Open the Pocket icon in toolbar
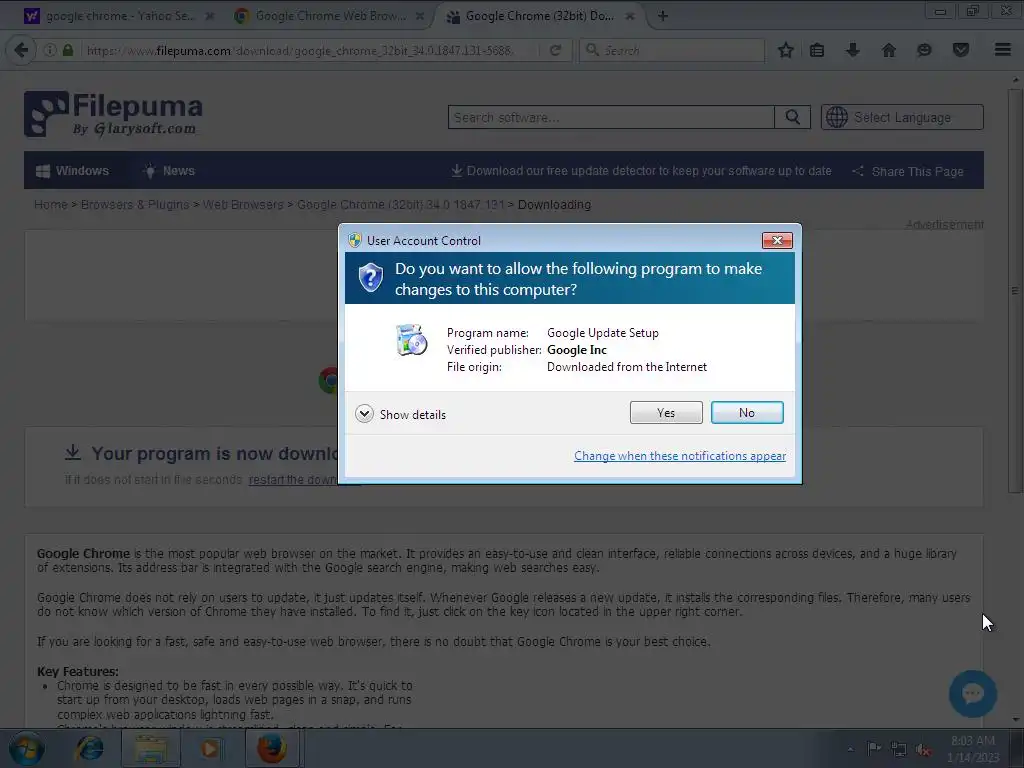 pyautogui.click(x=960, y=50)
